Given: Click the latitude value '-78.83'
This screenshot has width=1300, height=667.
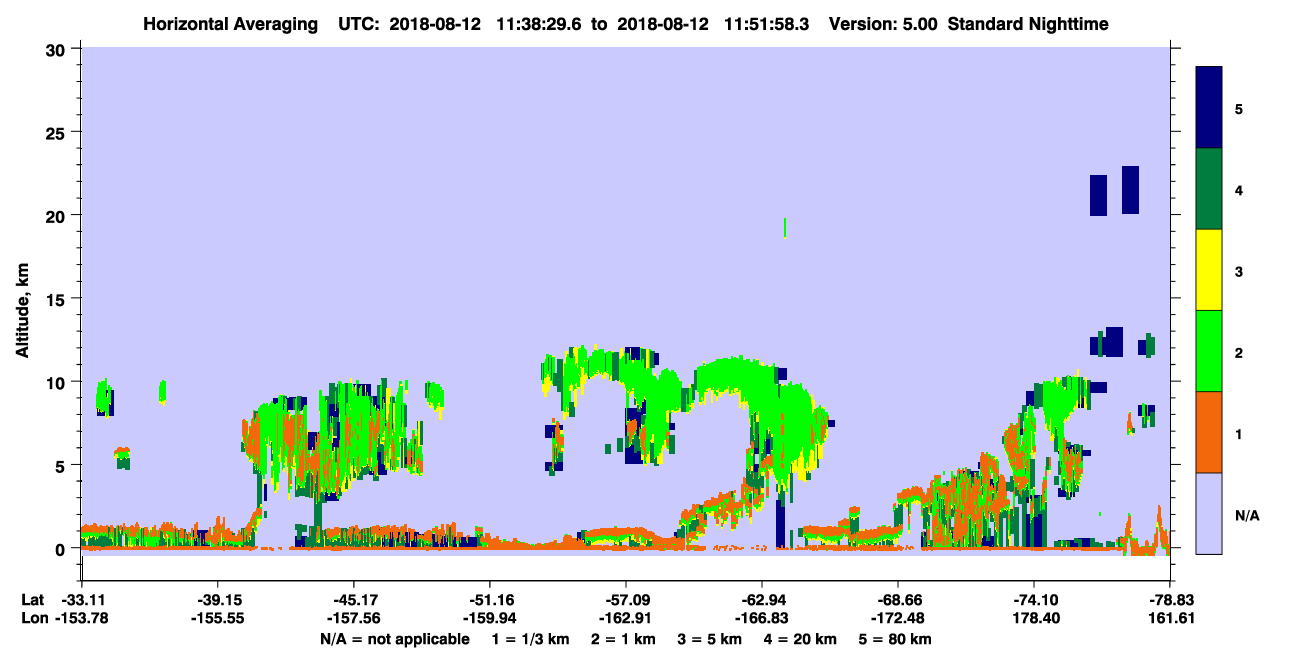Looking at the screenshot, I should pos(1170,600).
